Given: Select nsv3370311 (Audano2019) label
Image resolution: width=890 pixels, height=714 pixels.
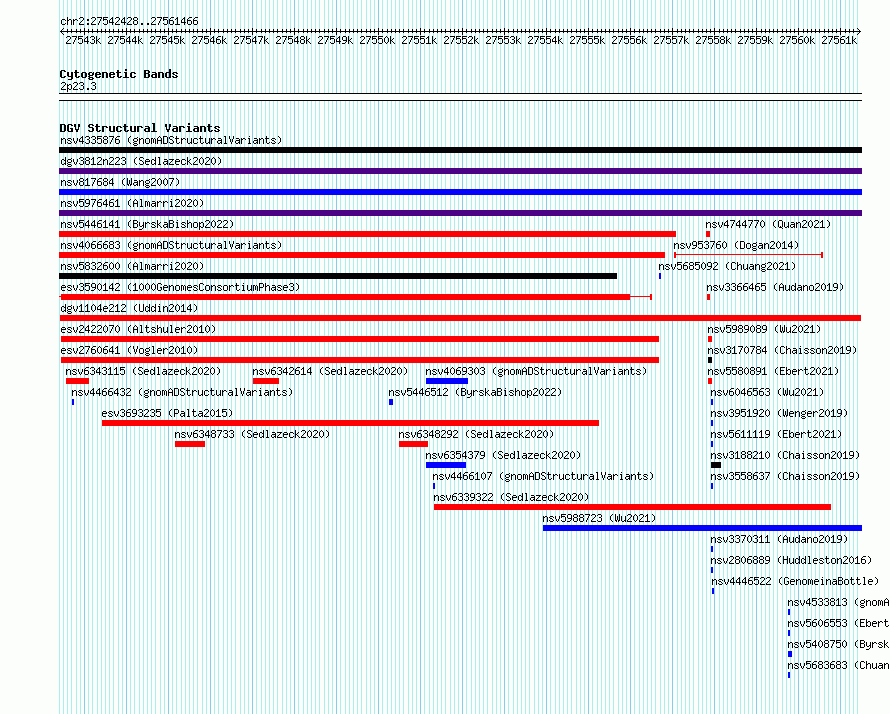Looking at the screenshot, I should point(779,539).
